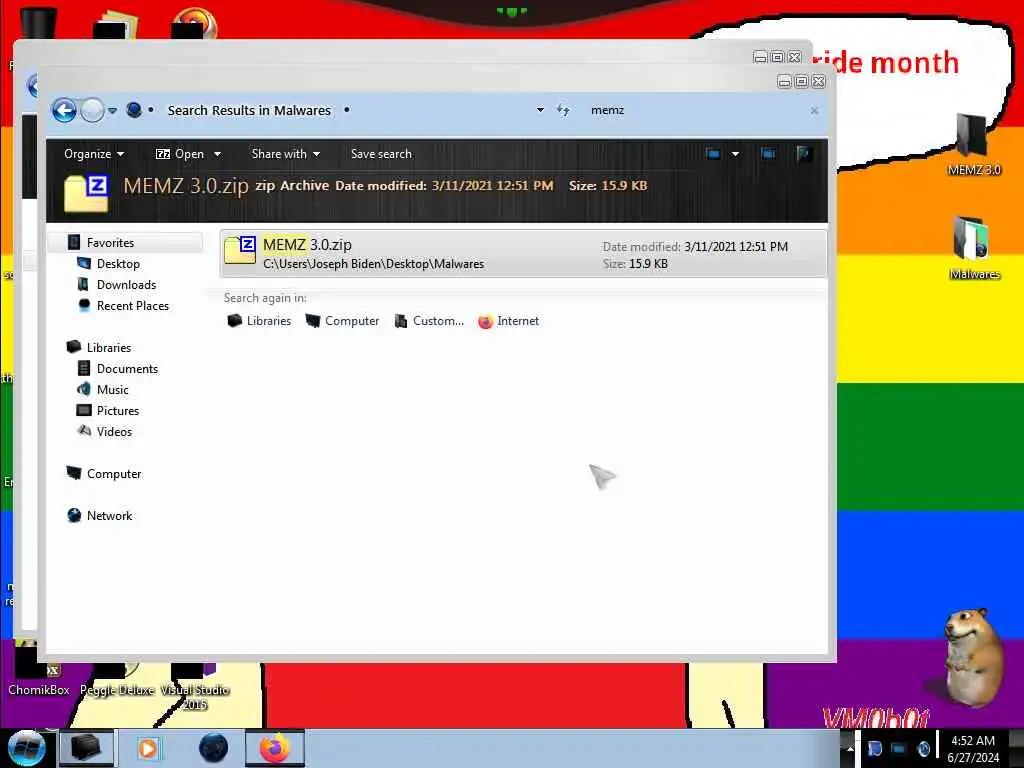Click the Malwares desktop folder
Screen dimensions: 1024x768
[x=974, y=249]
